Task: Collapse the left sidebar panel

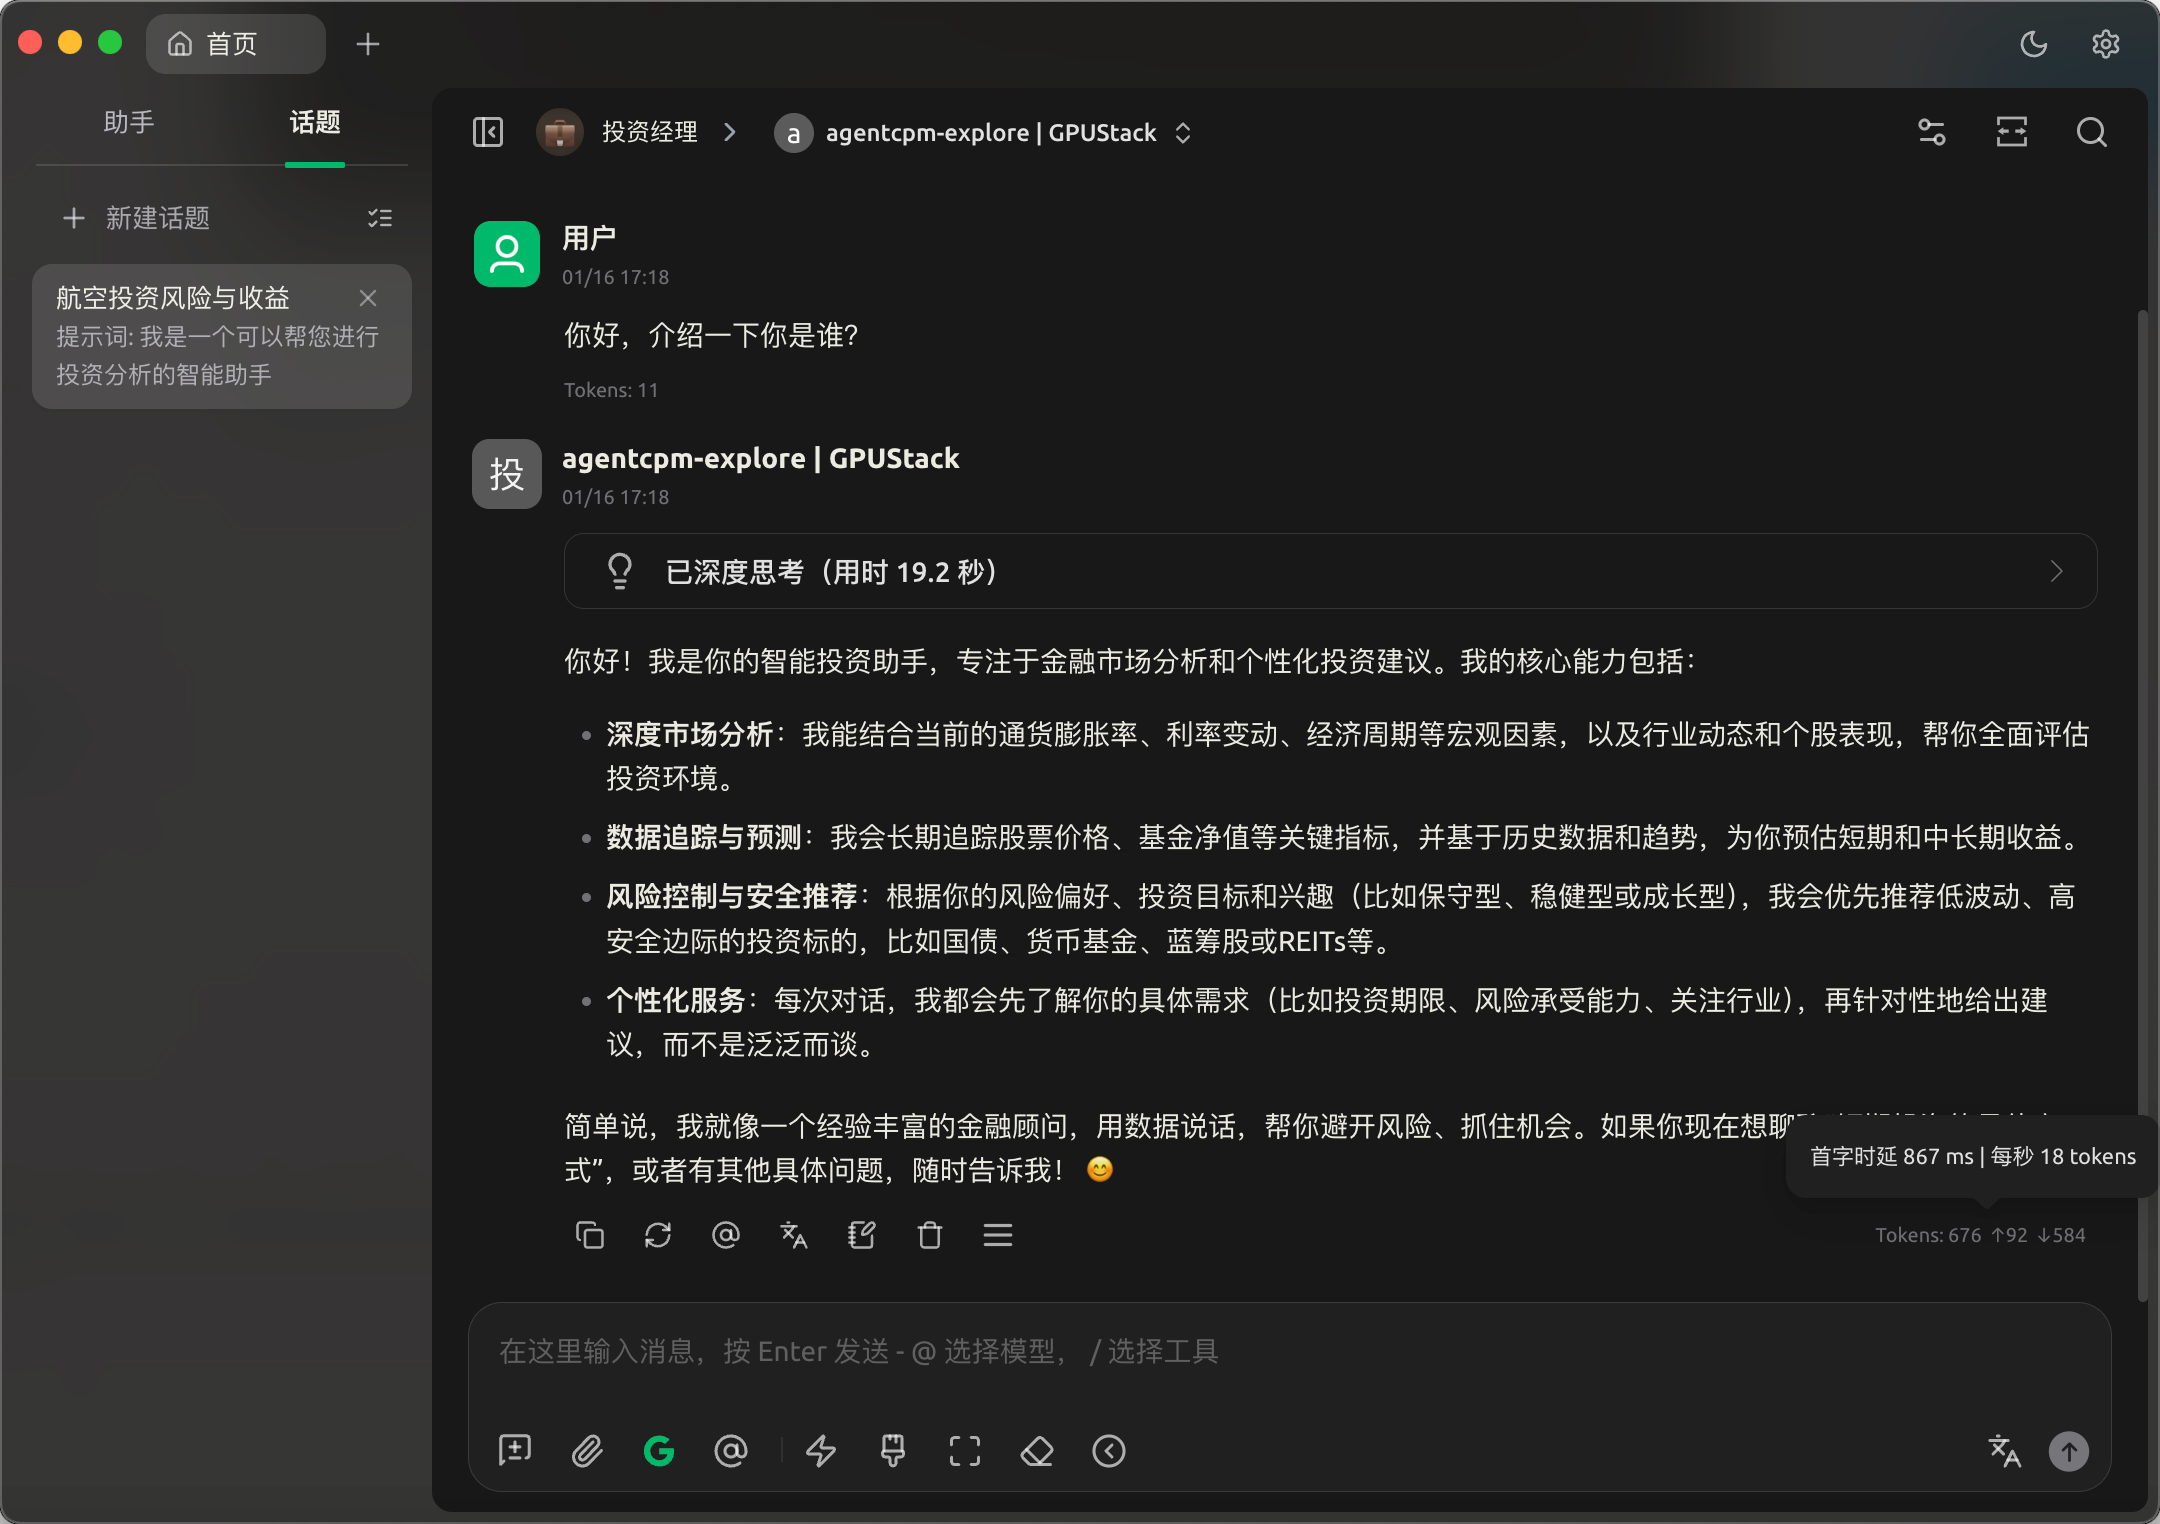Action: pyautogui.click(x=488, y=133)
